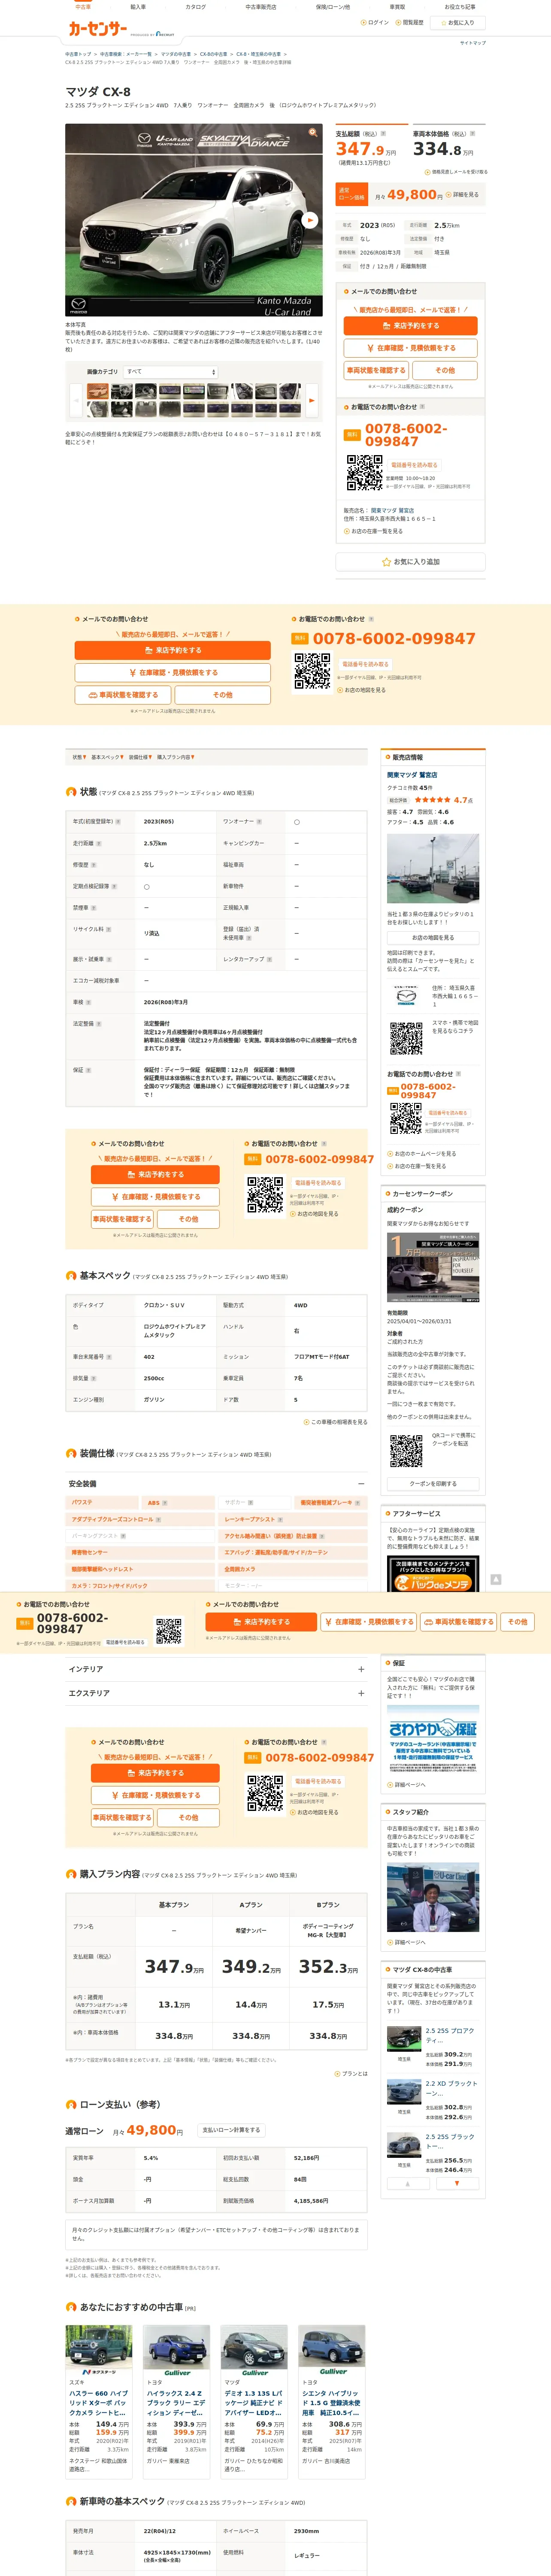Collapse the 安全装備 section

click(361, 1484)
